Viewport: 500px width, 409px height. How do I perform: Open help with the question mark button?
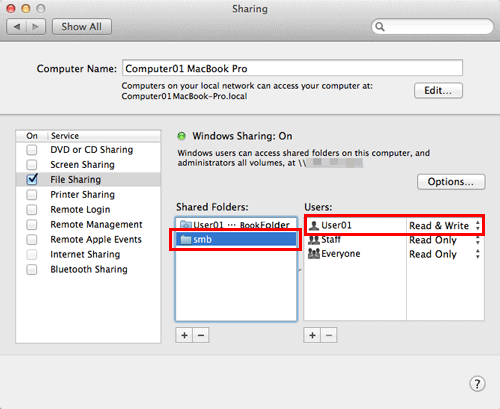click(x=477, y=384)
